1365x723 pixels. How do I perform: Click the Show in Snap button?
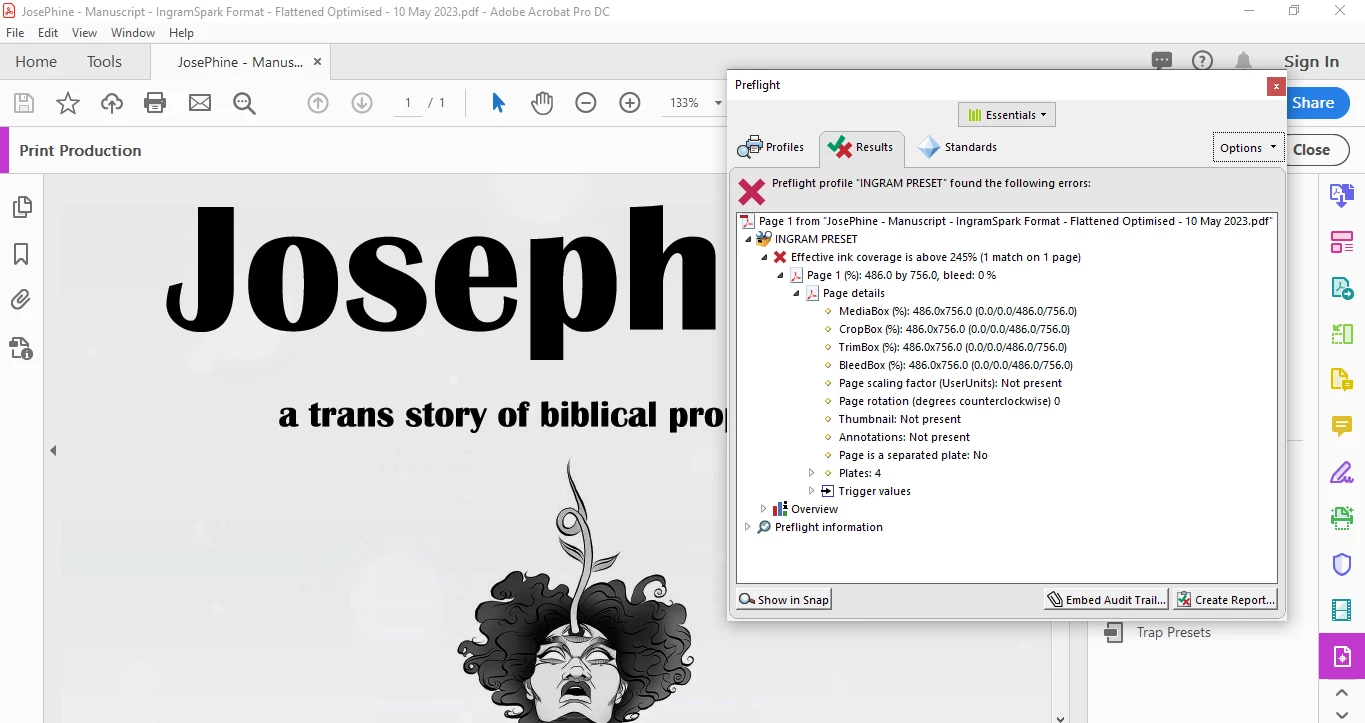click(x=784, y=600)
